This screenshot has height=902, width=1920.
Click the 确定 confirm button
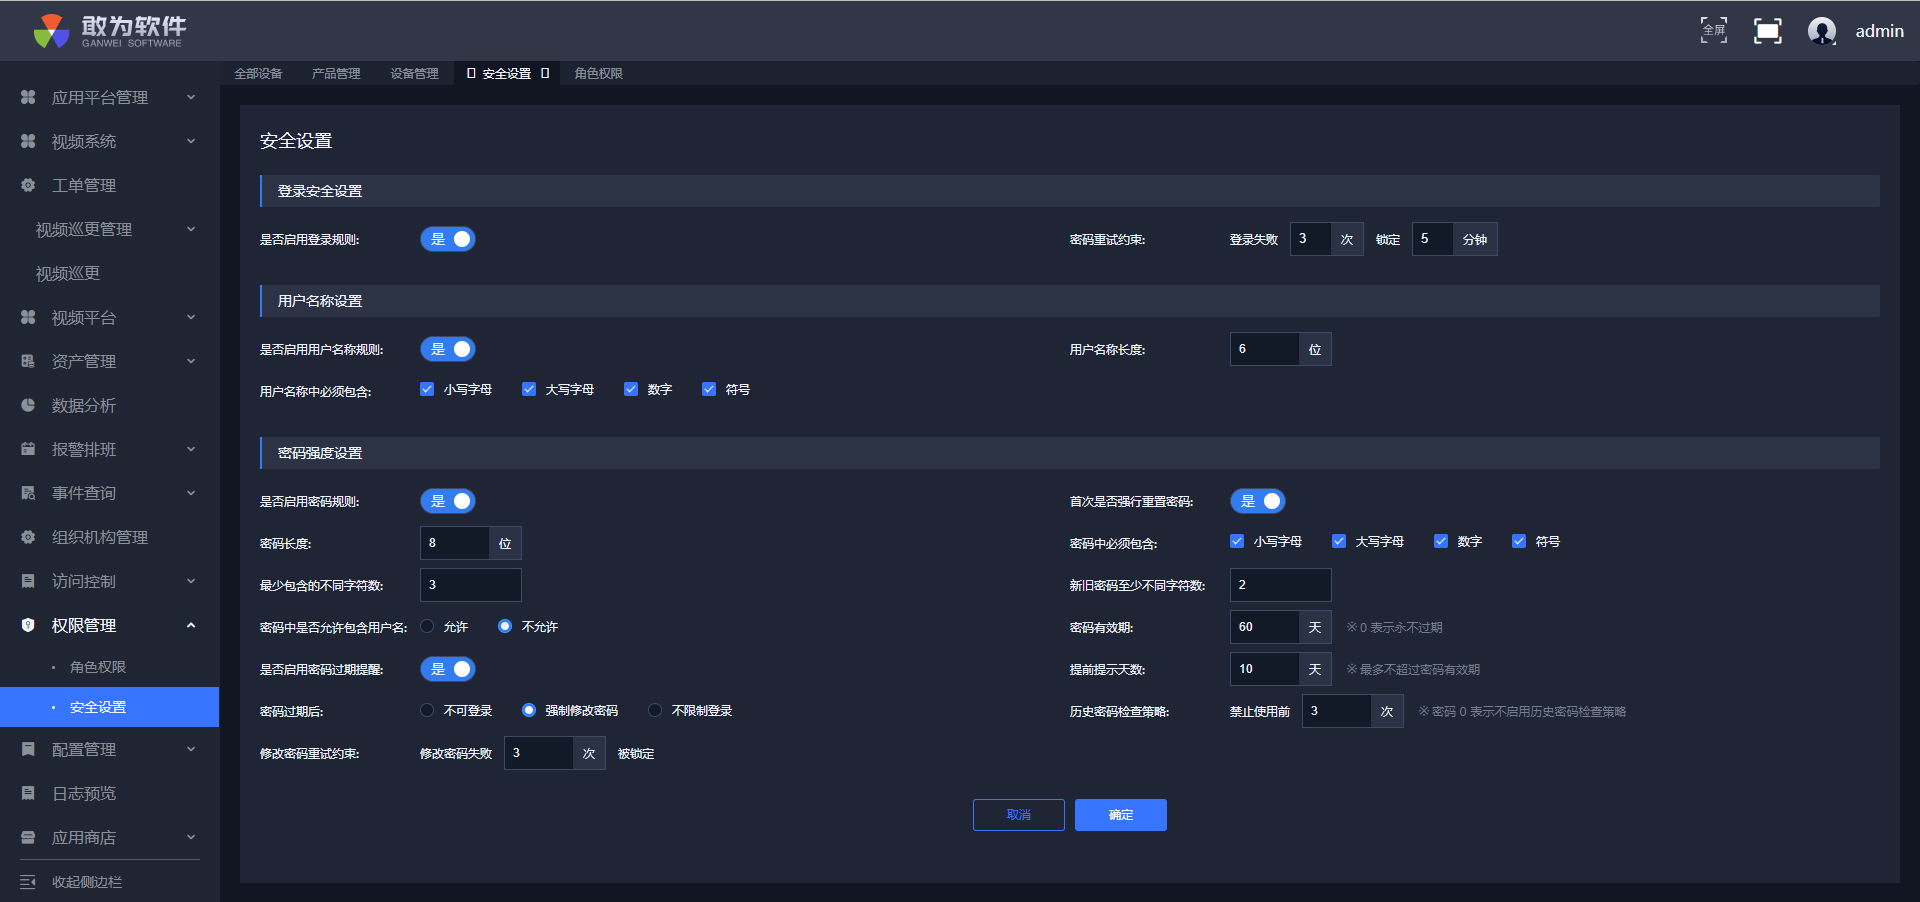point(1120,815)
